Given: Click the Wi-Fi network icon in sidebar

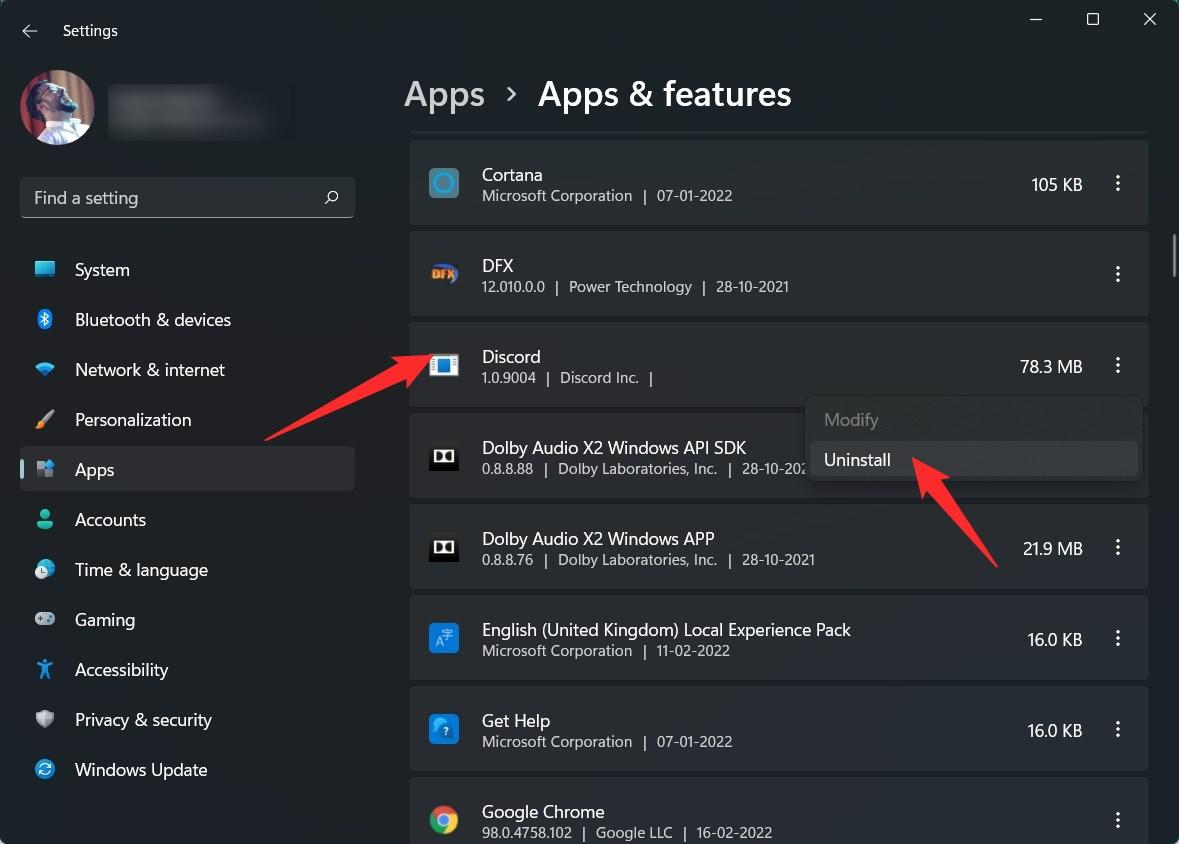Looking at the screenshot, I should pyautogui.click(x=45, y=369).
